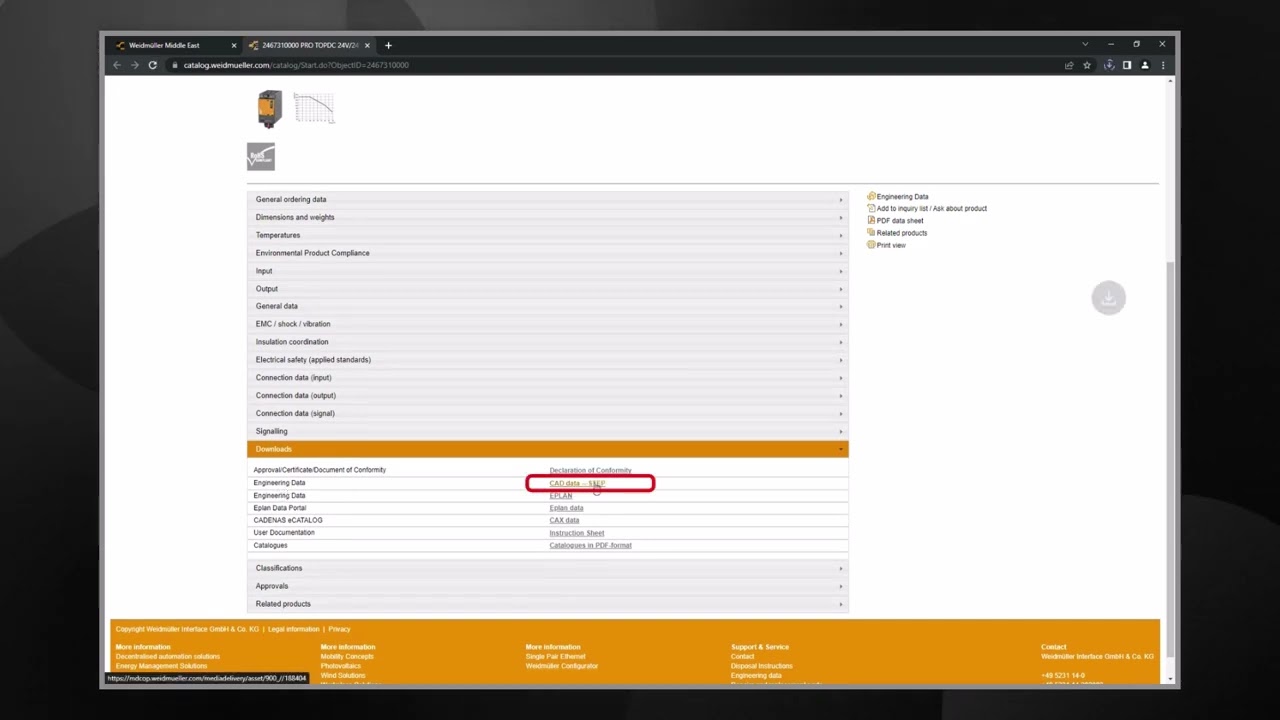
Task: Open the browser profile avatar icon
Action: (x=1145, y=65)
